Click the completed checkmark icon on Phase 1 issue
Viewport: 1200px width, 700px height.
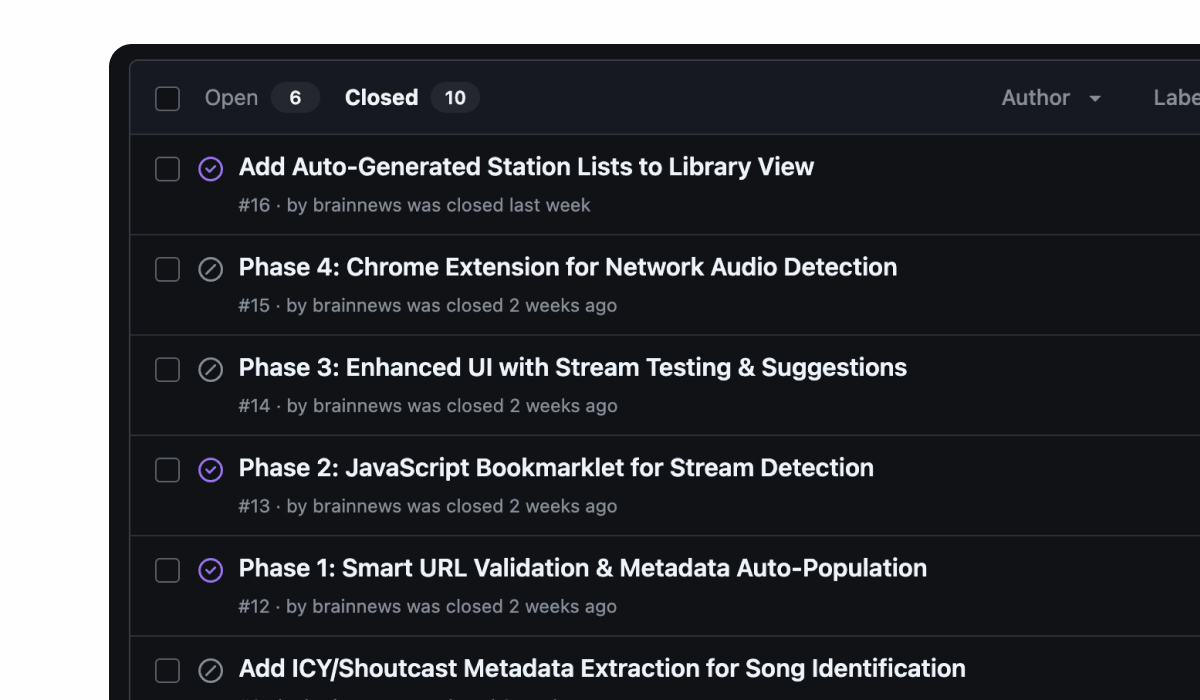tap(210, 569)
